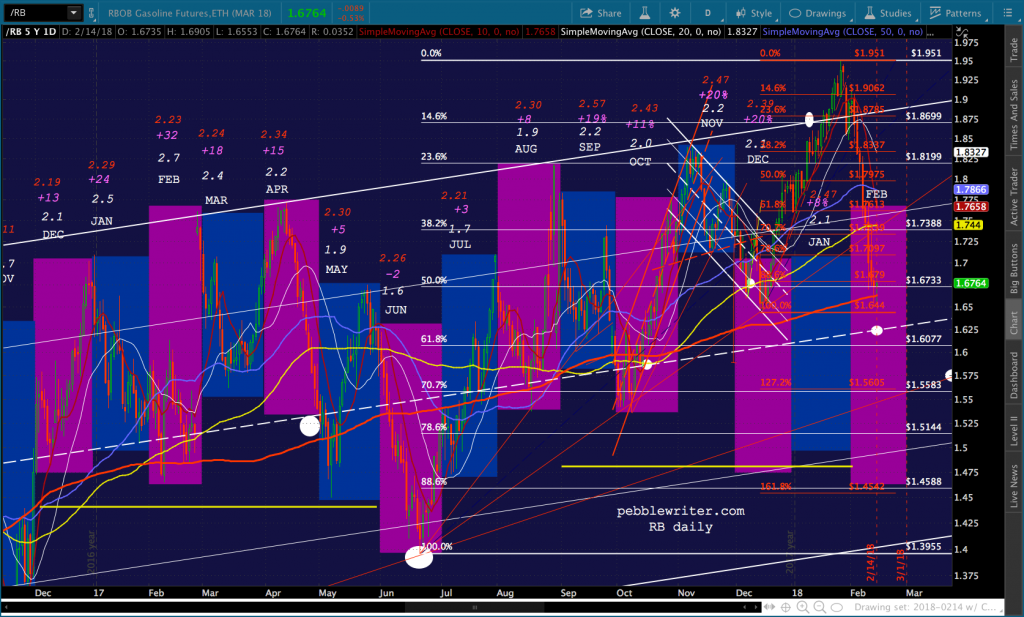Open chart settings gear icon
1024x617 pixels.
click(x=675, y=13)
